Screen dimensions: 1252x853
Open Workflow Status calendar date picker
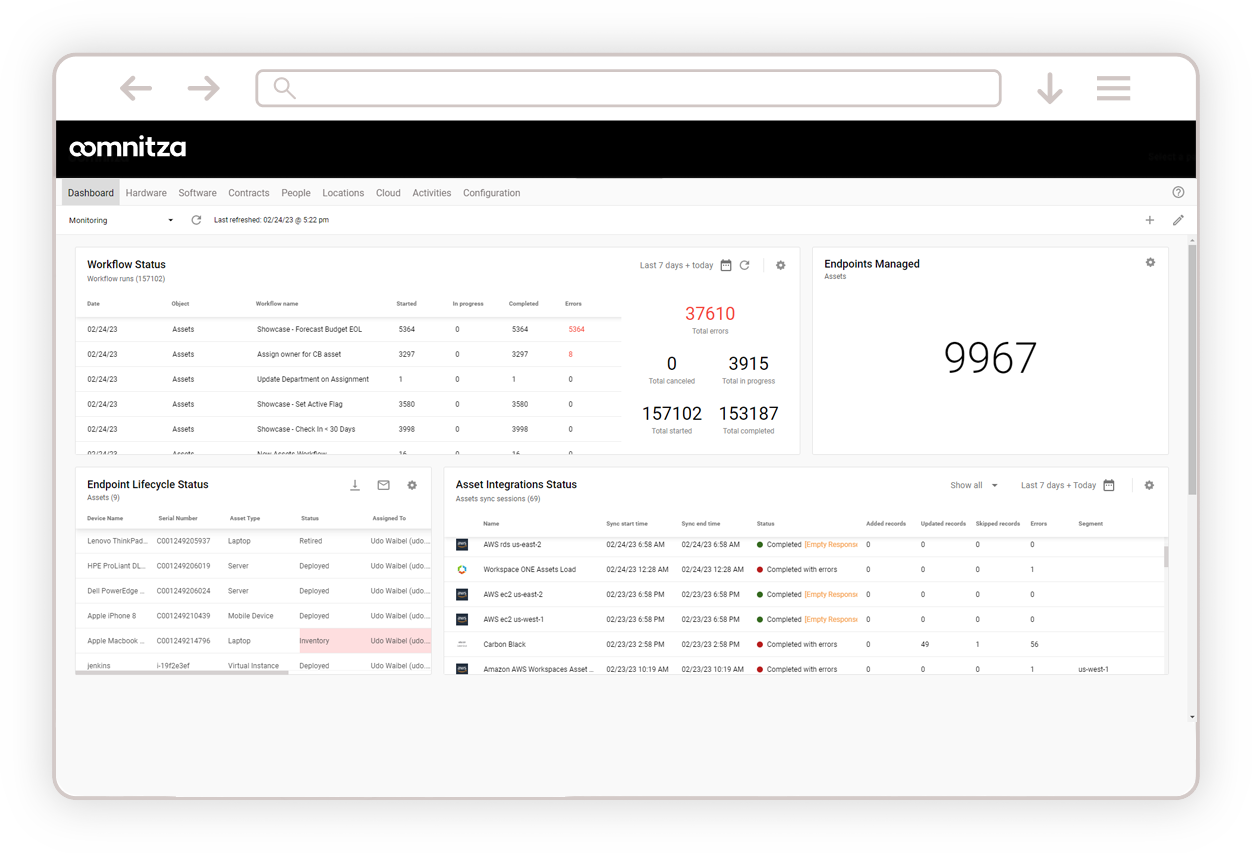point(726,265)
